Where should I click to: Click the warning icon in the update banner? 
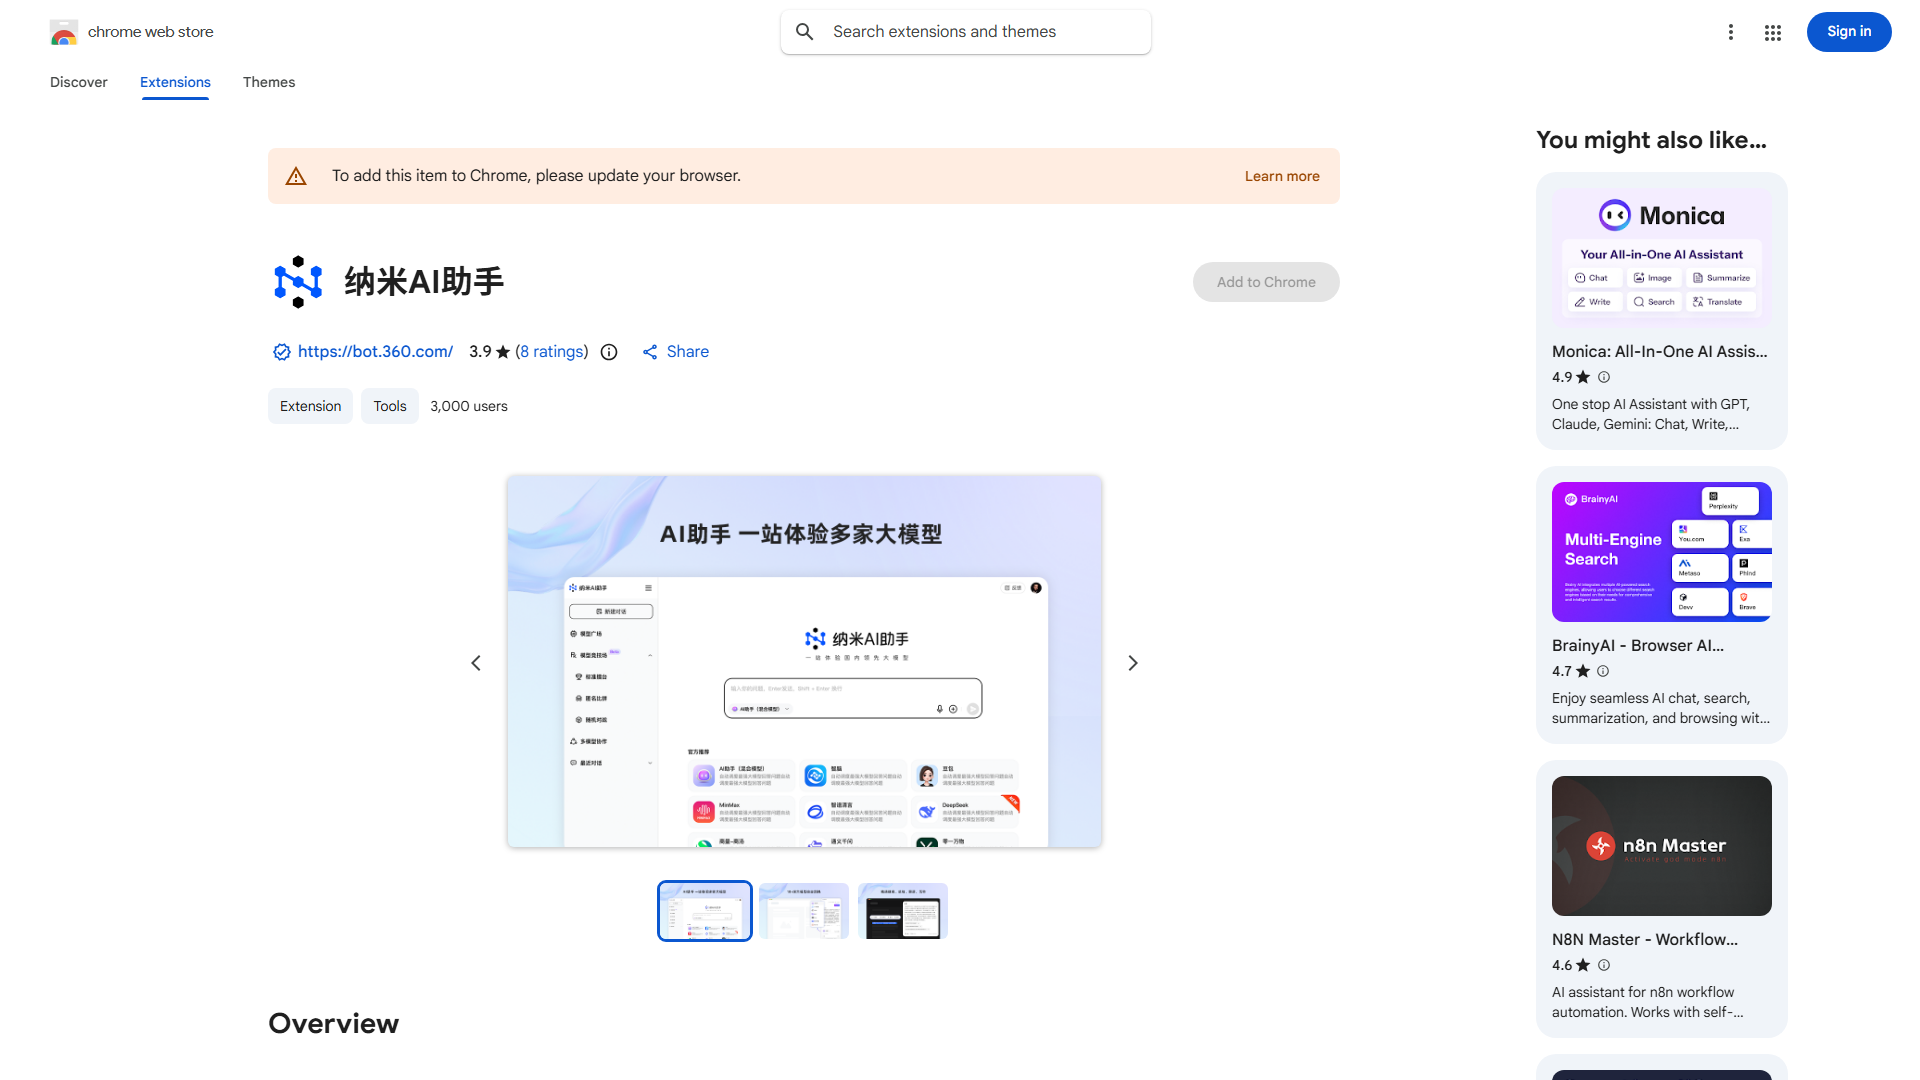pyautogui.click(x=296, y=175)
